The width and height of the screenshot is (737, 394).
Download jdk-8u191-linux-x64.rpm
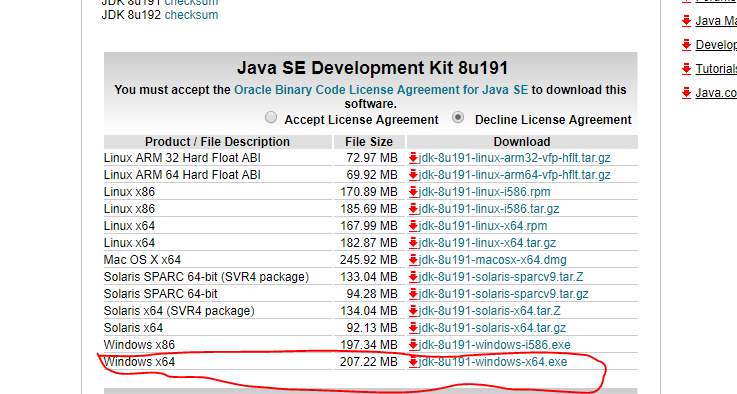pos(483,226)
